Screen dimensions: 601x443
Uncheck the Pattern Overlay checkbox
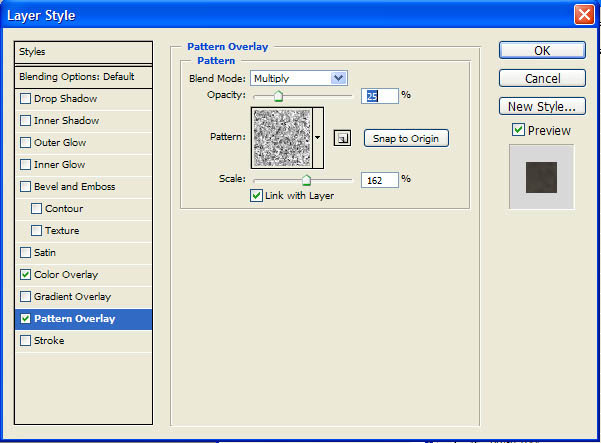[x=25, y=318]
